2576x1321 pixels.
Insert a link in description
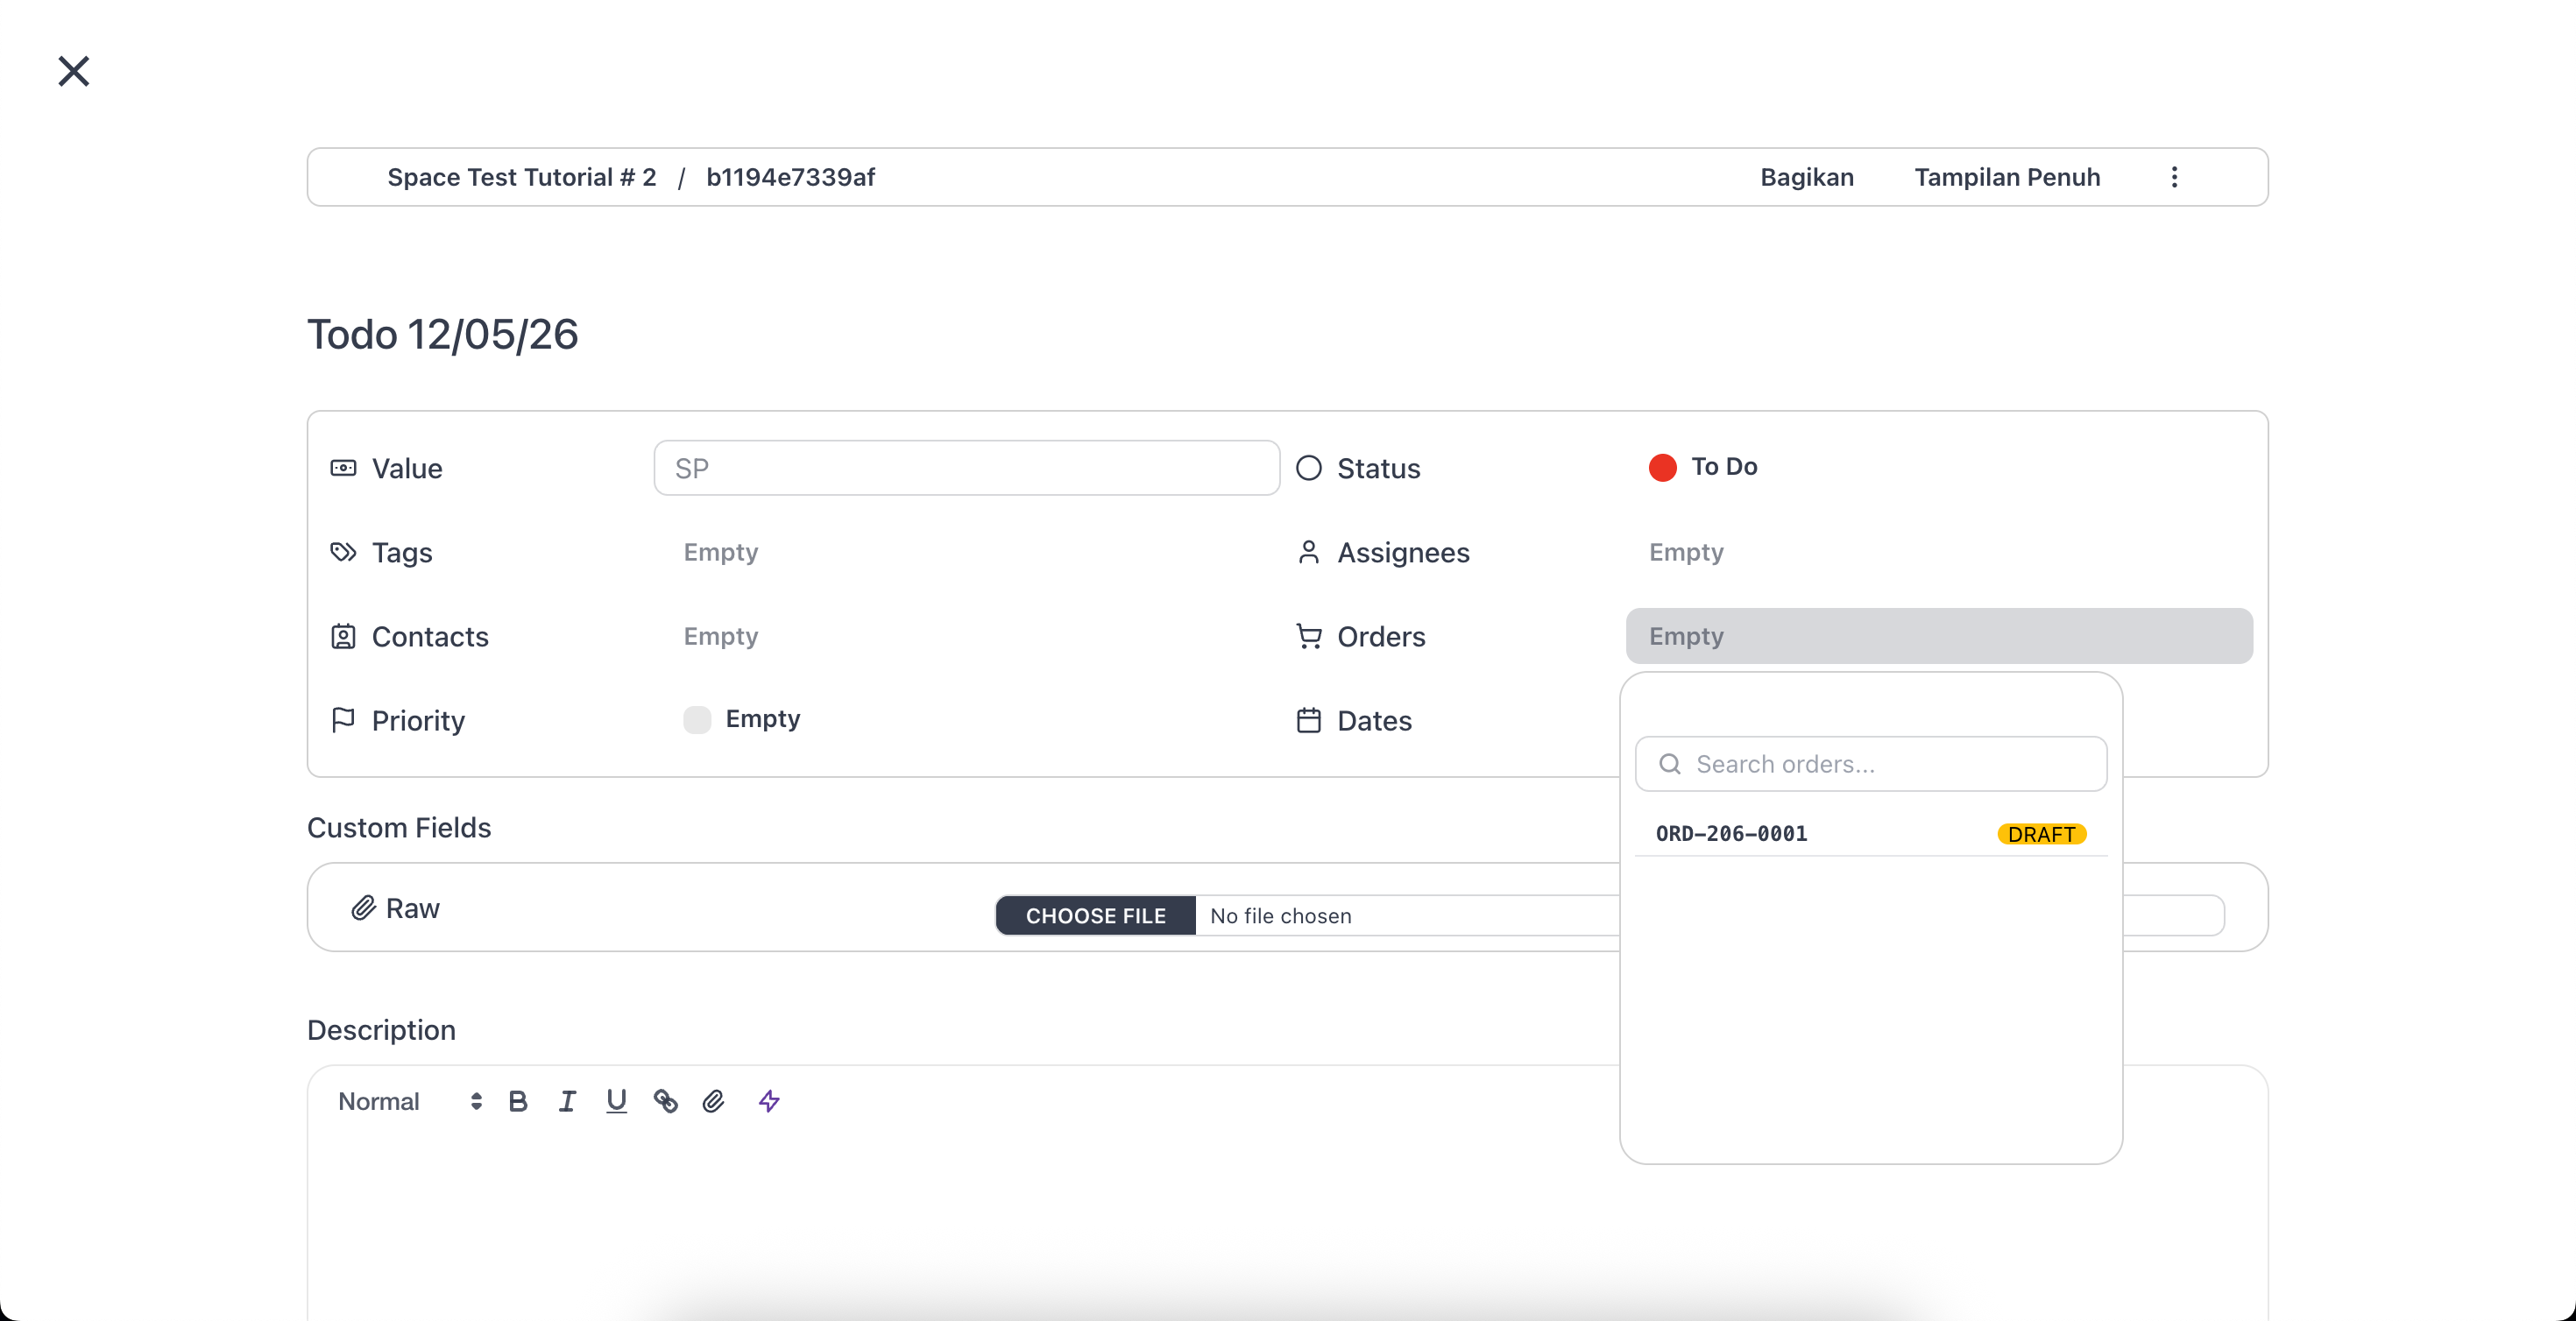click(665, 1101)
